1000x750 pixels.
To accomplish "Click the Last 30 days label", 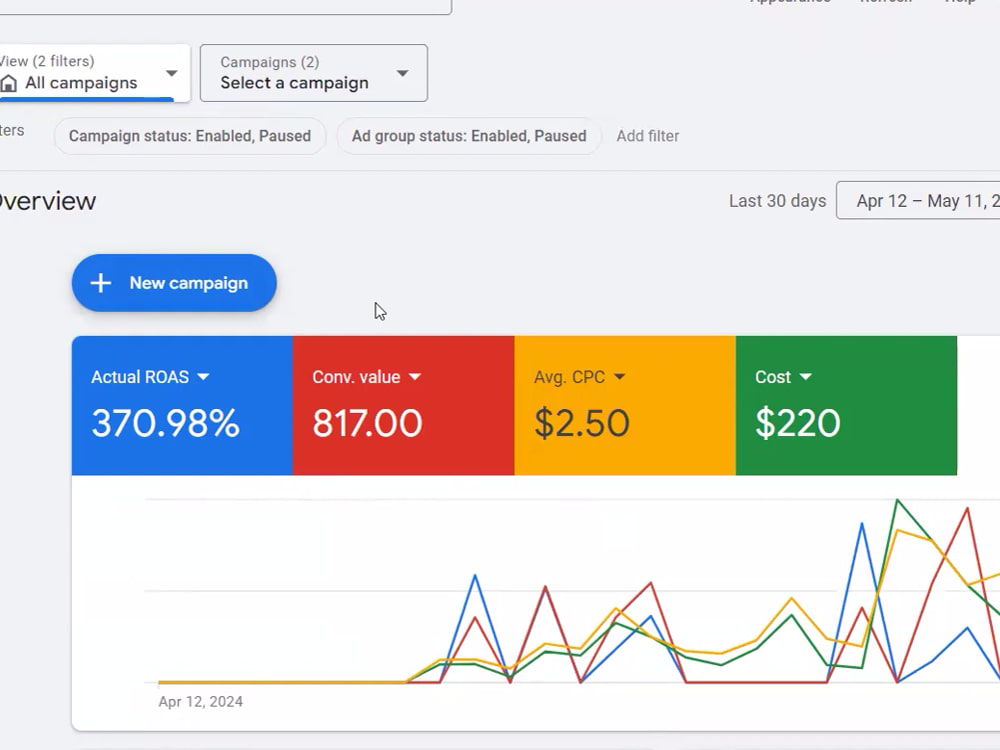I will pos(777,201).
